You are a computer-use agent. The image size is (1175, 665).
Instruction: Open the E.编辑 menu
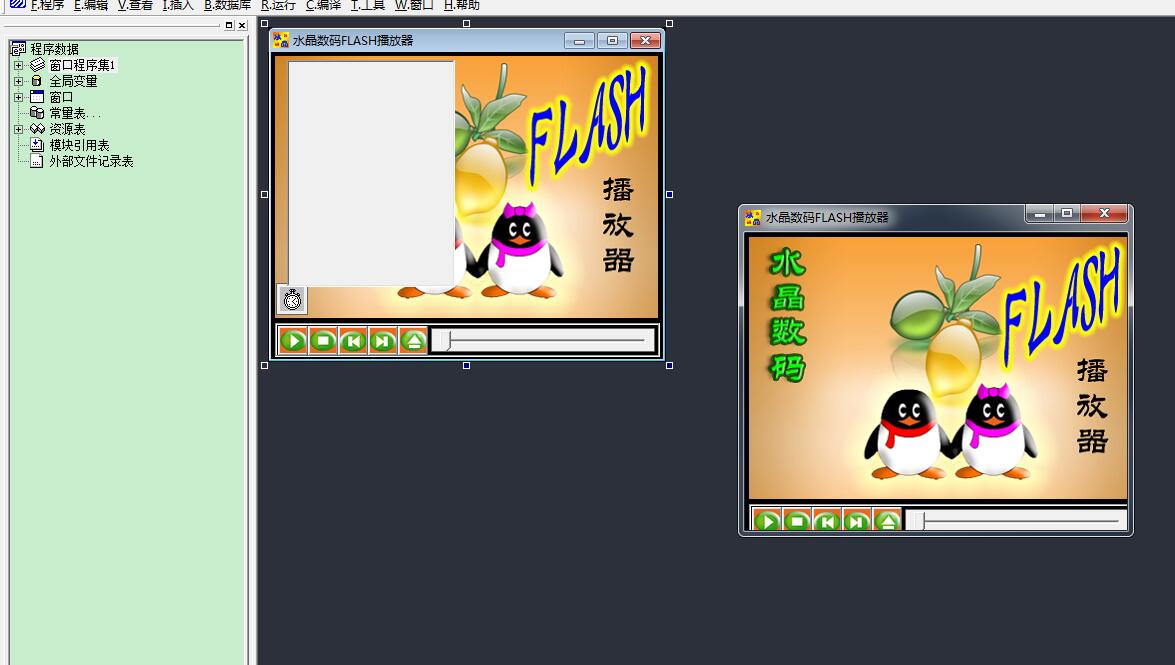coord(91,5)
